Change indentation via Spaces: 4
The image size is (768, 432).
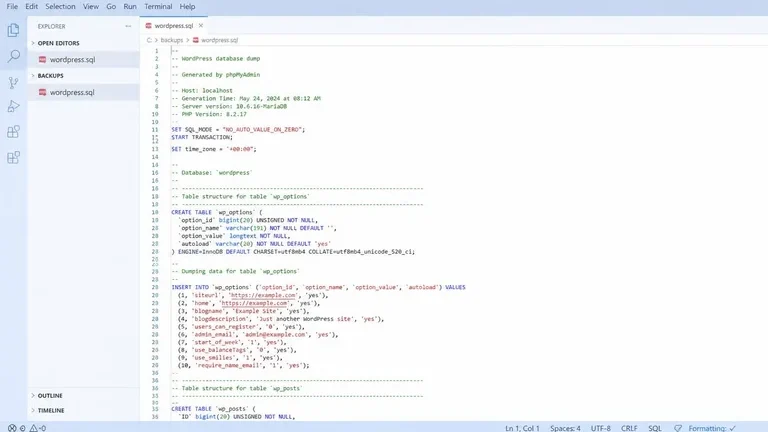tap(565, 428)
